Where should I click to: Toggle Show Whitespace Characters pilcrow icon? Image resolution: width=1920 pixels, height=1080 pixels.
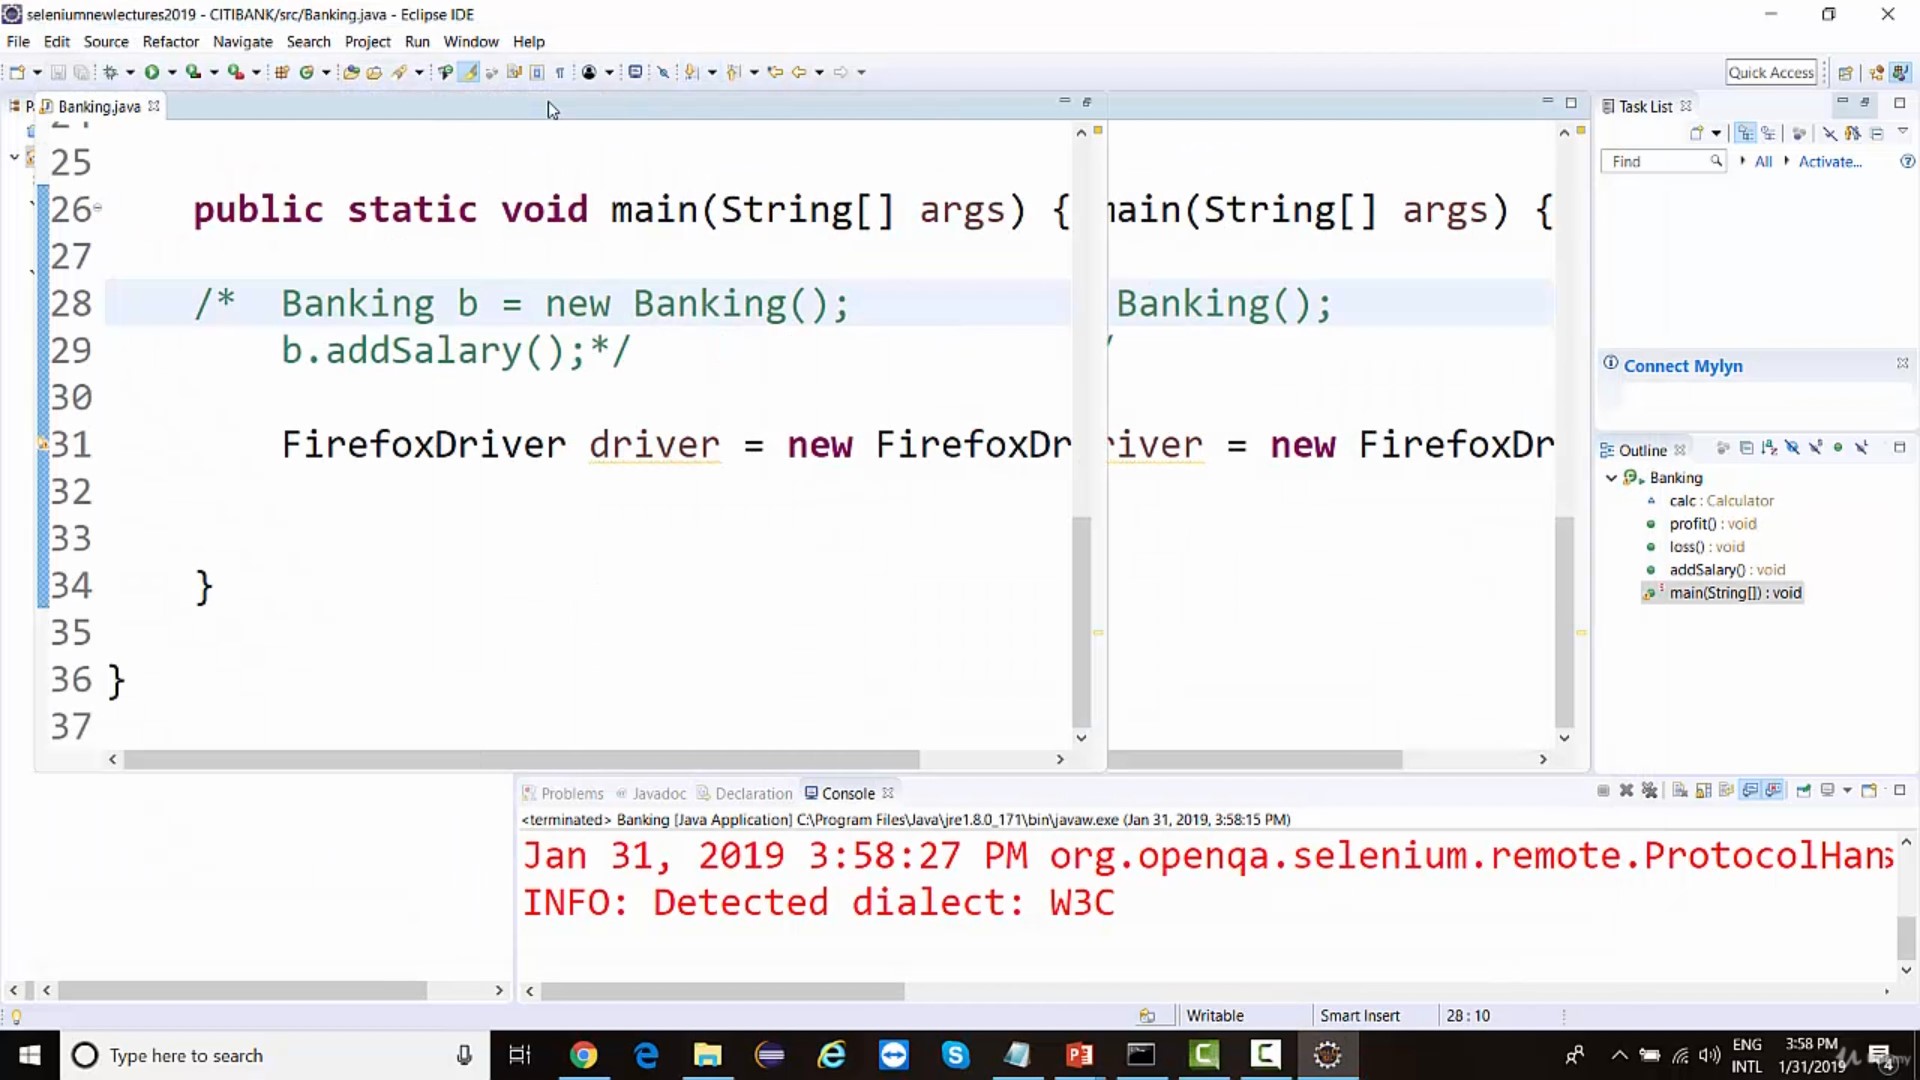(560, 72)
